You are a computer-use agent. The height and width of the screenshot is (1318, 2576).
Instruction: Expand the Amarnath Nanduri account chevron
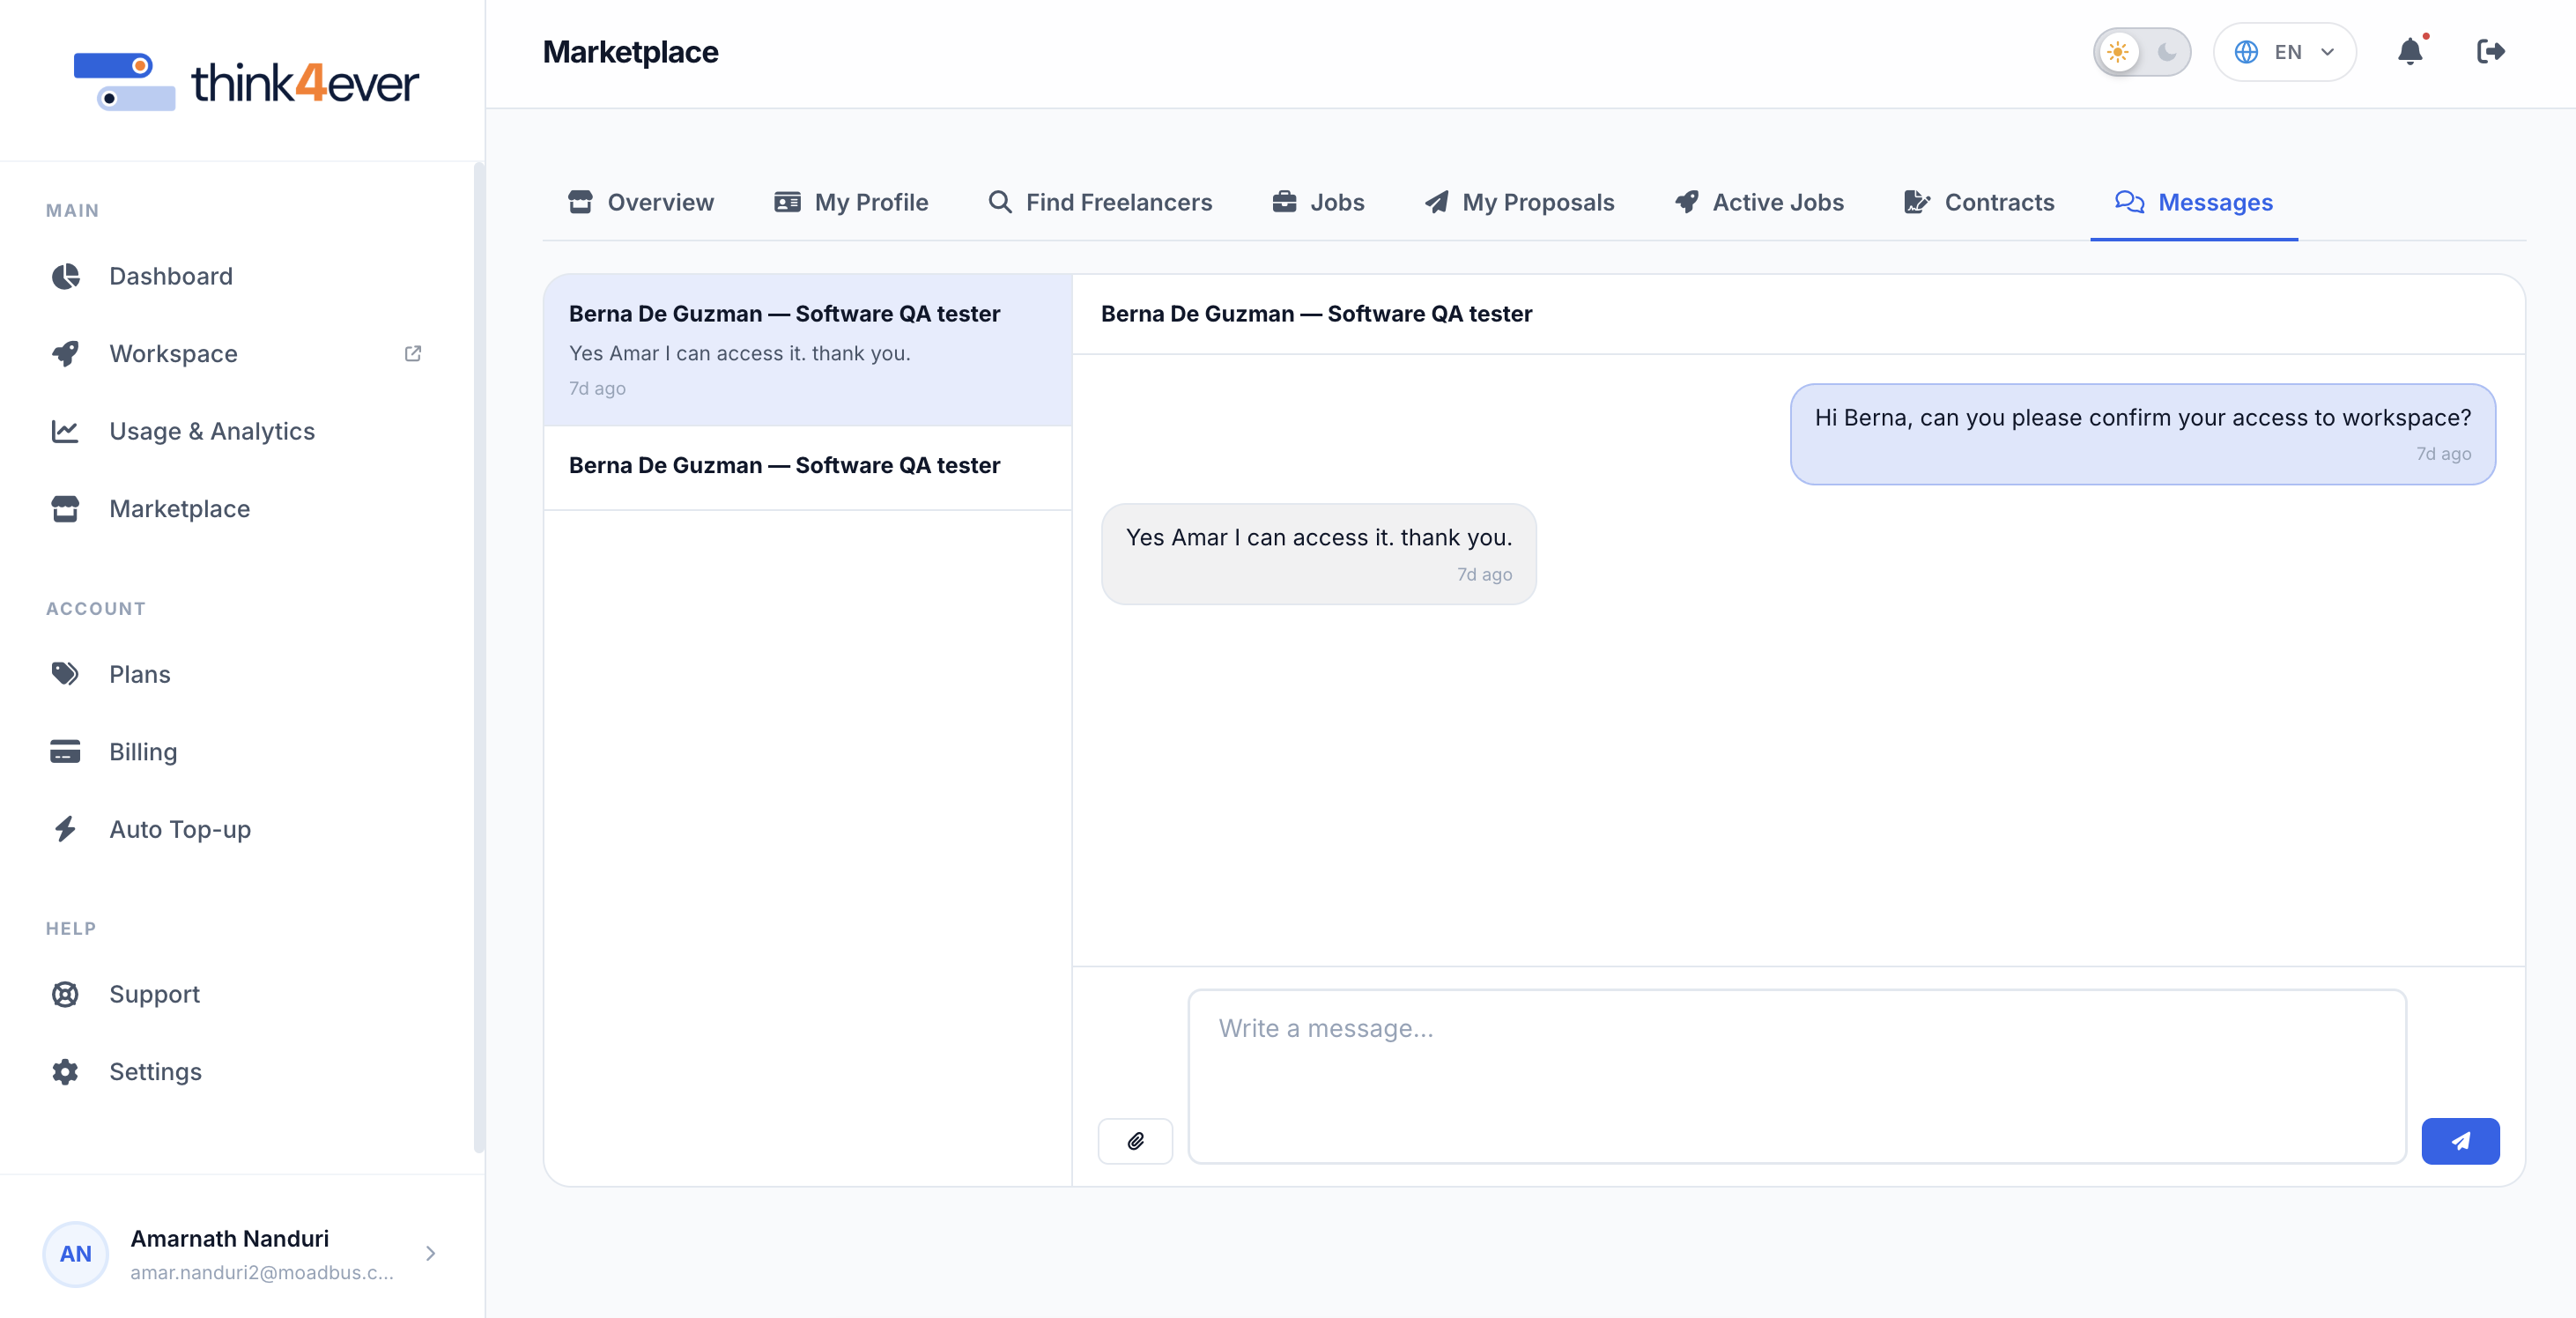point(431,1253)
